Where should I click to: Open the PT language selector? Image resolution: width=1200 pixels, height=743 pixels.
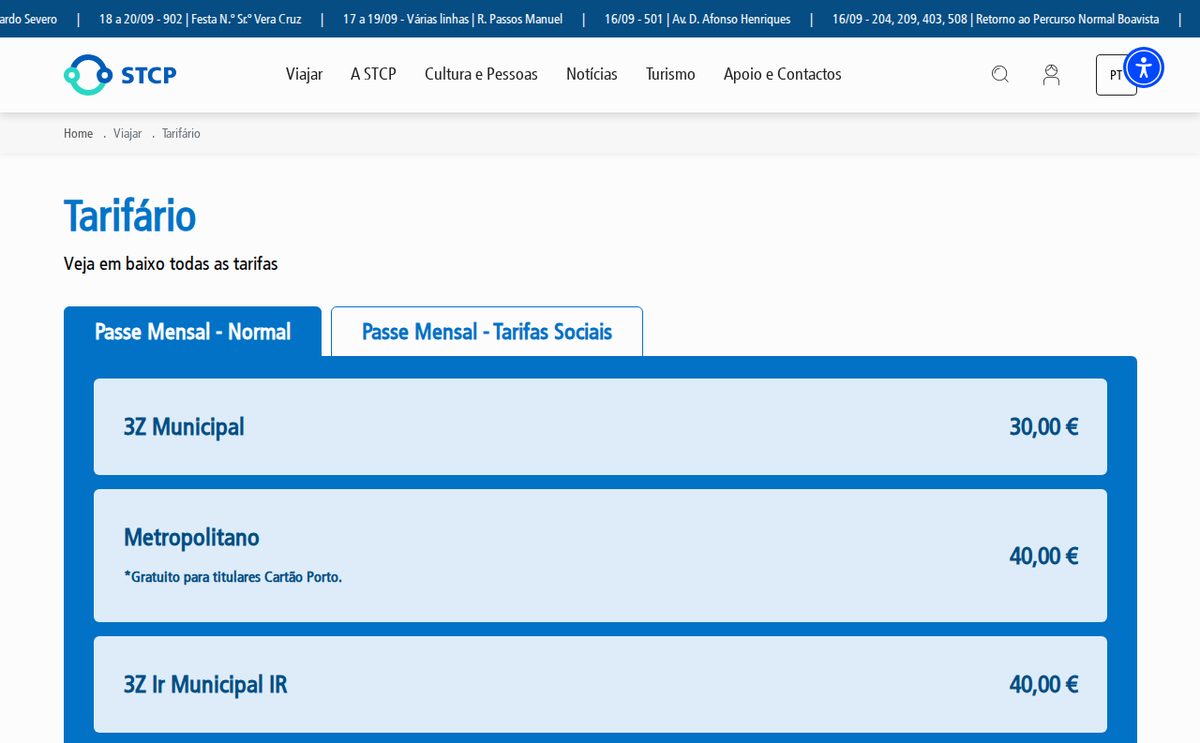[x=1116, y=74]
